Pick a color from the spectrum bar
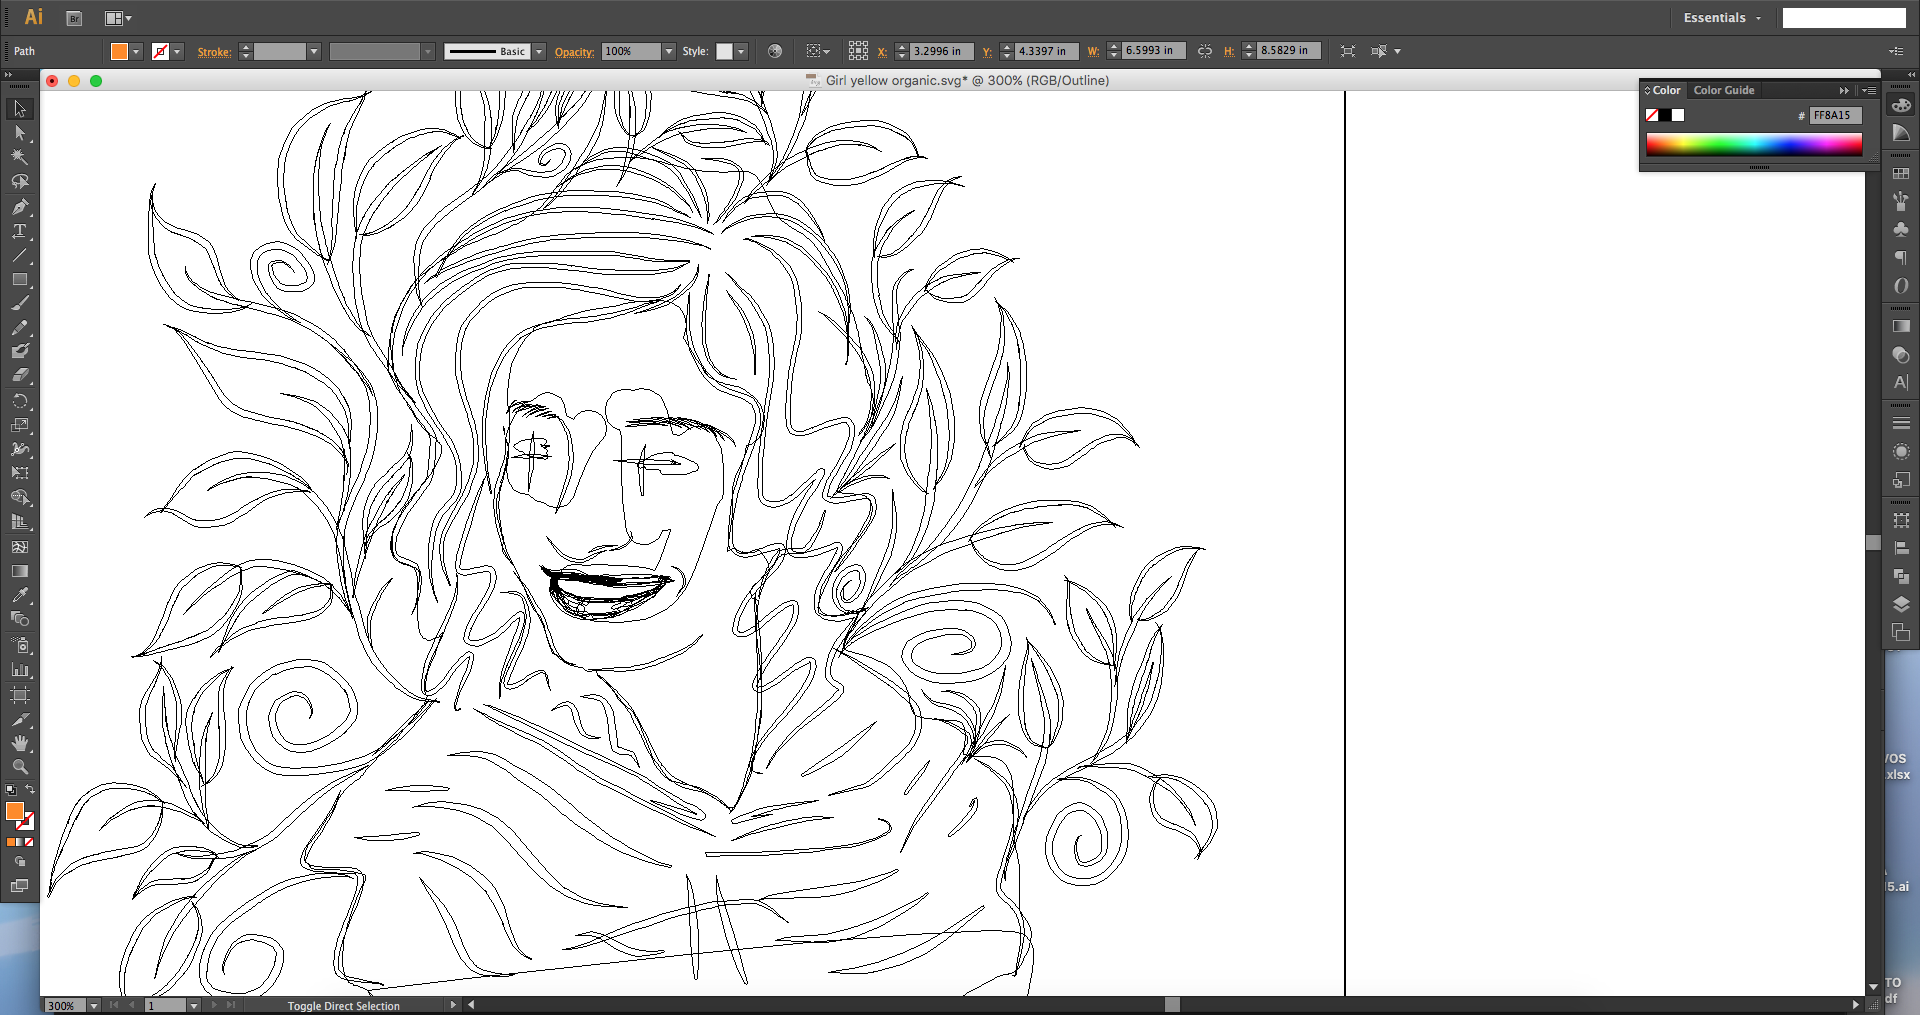The image size is (1920, 1015). click(1754, 145)
